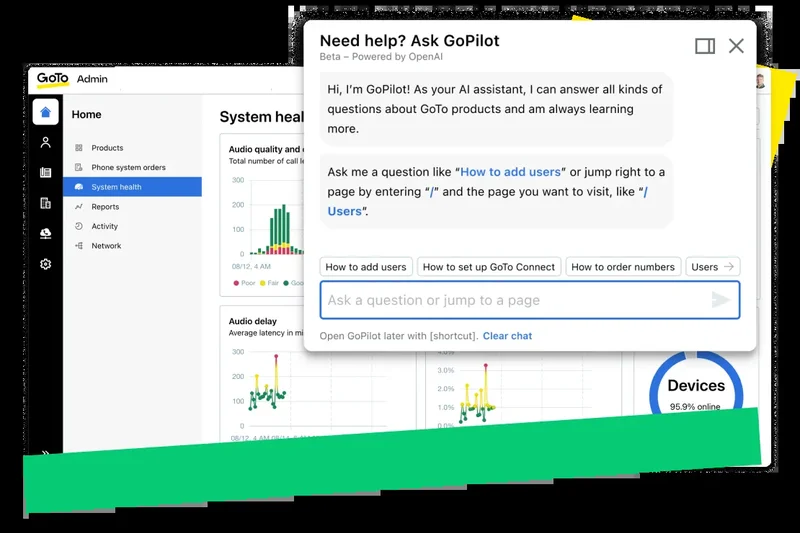Open the Network menu item
This screenshot has width=800, height=533.
pos(106,246)
